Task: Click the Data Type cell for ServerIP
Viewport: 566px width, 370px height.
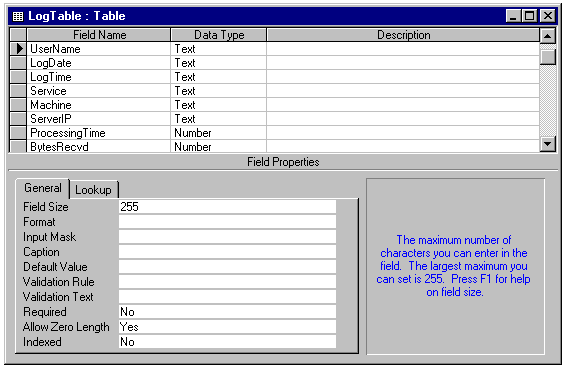Action: pyautogui.click(x=218, y=119)
